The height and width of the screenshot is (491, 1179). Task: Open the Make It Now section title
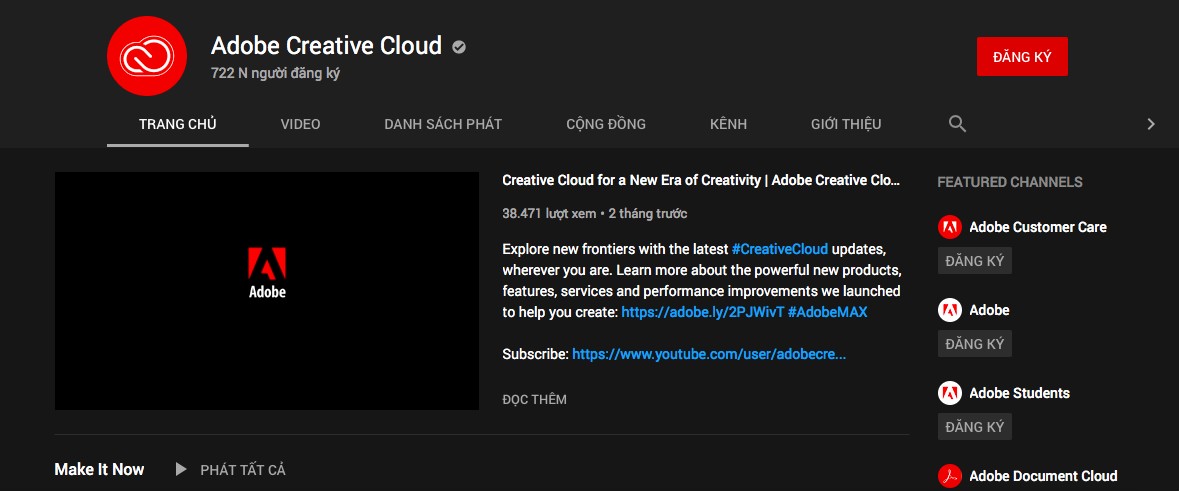click(x=99, y=470)
